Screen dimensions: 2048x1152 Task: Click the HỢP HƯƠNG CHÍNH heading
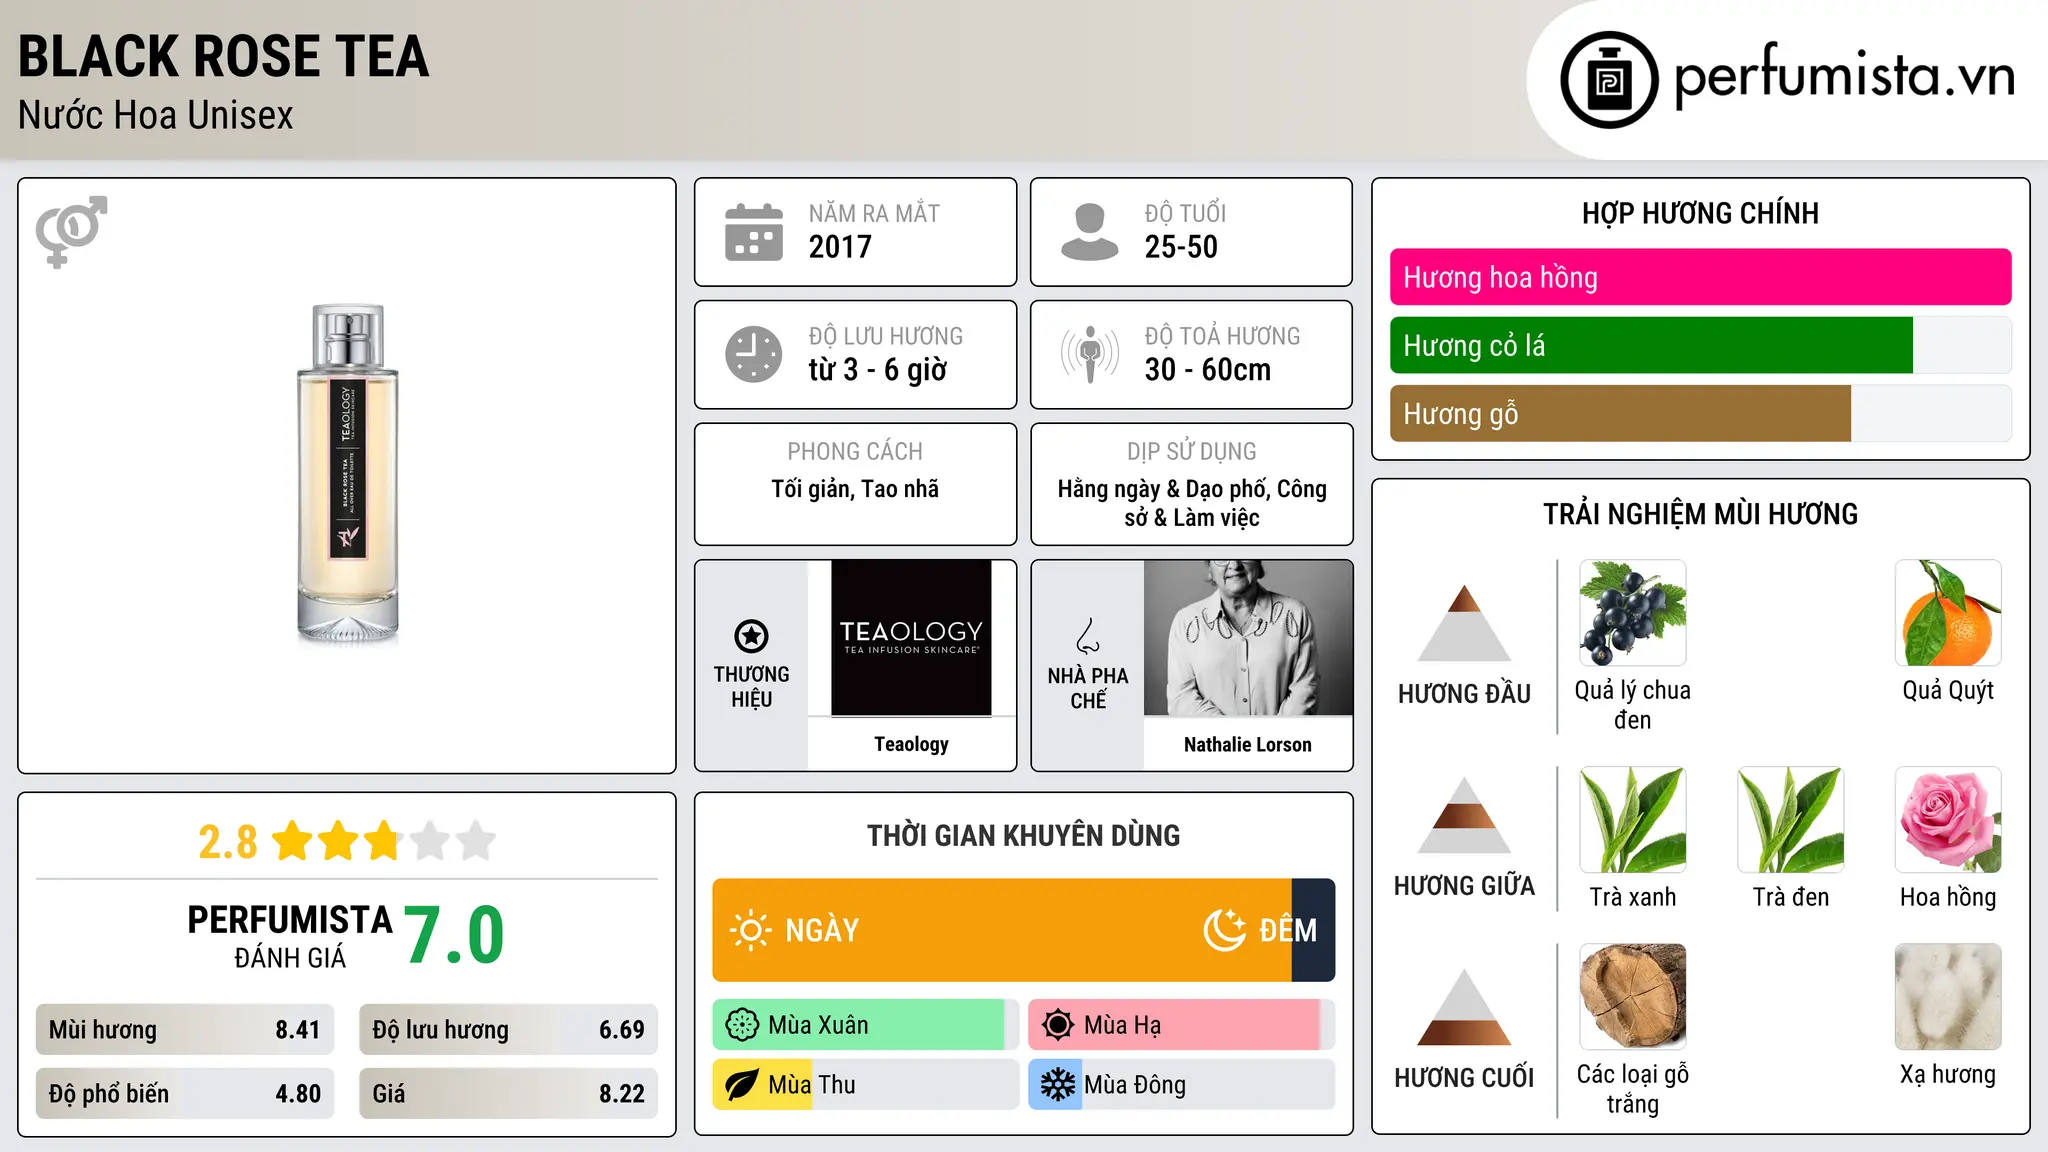pos(1700,213)
